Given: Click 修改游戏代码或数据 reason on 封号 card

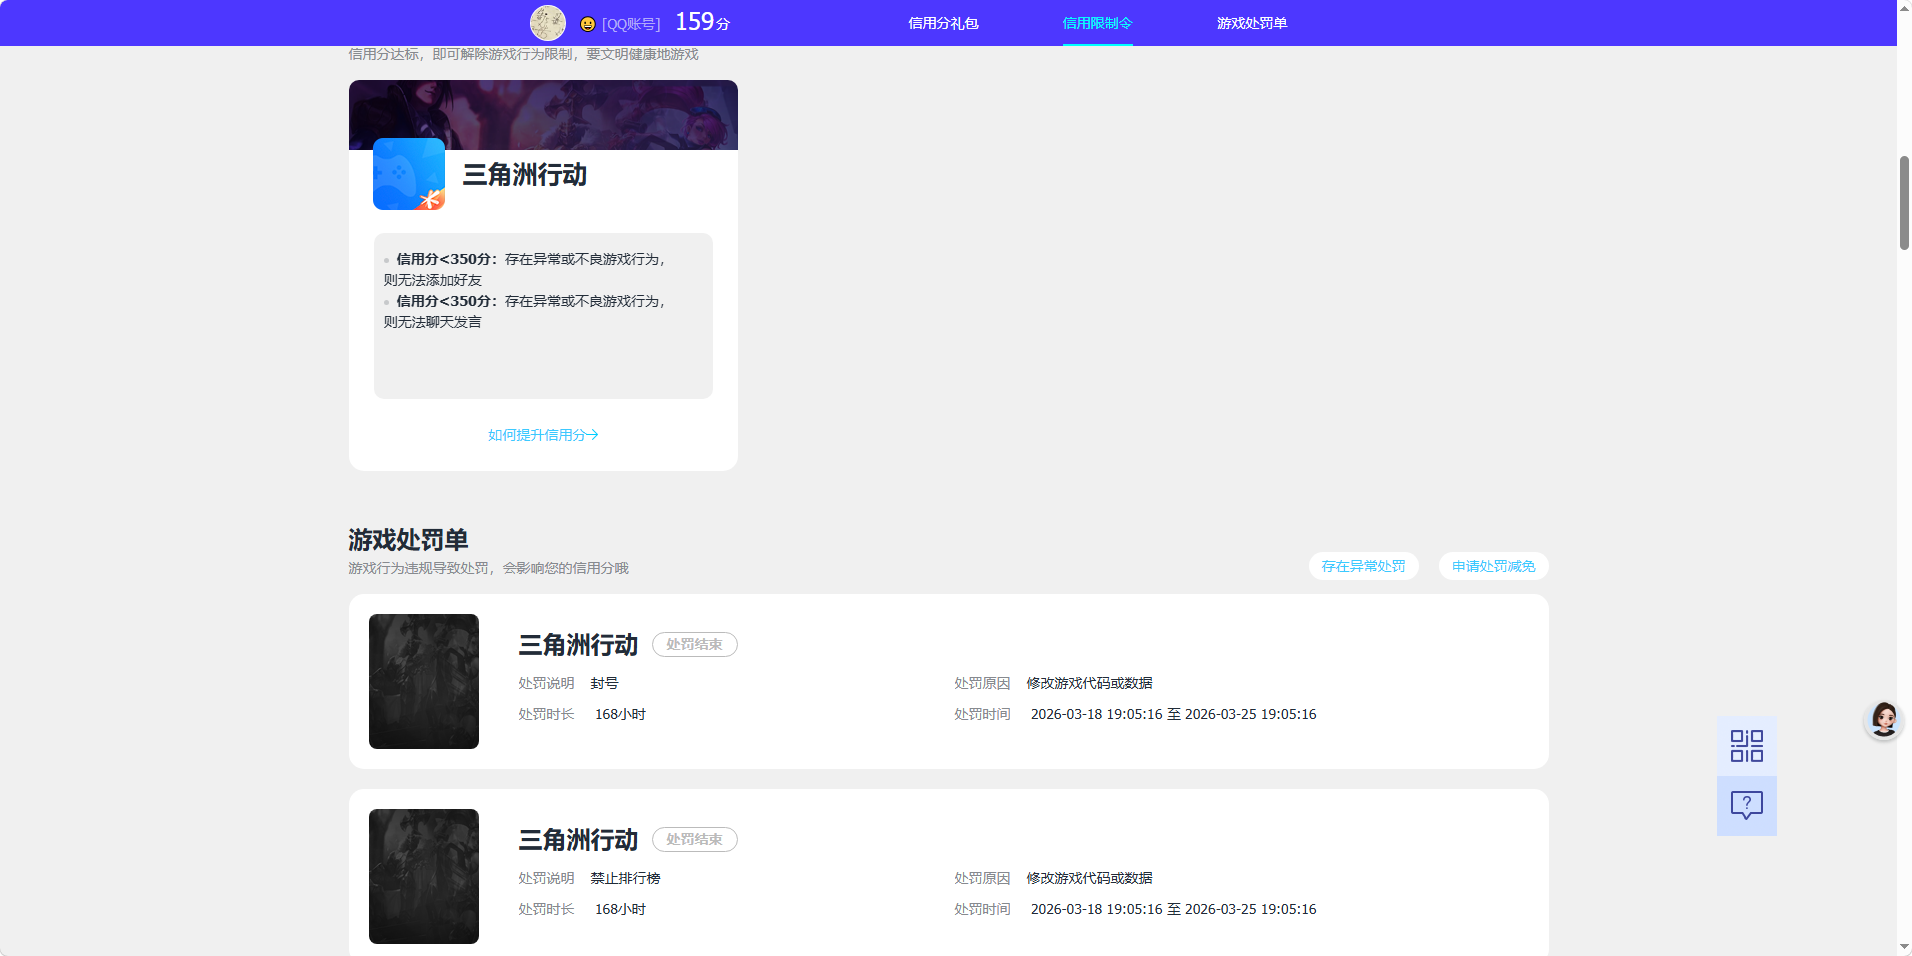Looking at the screenshot, I should [1089, 683].
